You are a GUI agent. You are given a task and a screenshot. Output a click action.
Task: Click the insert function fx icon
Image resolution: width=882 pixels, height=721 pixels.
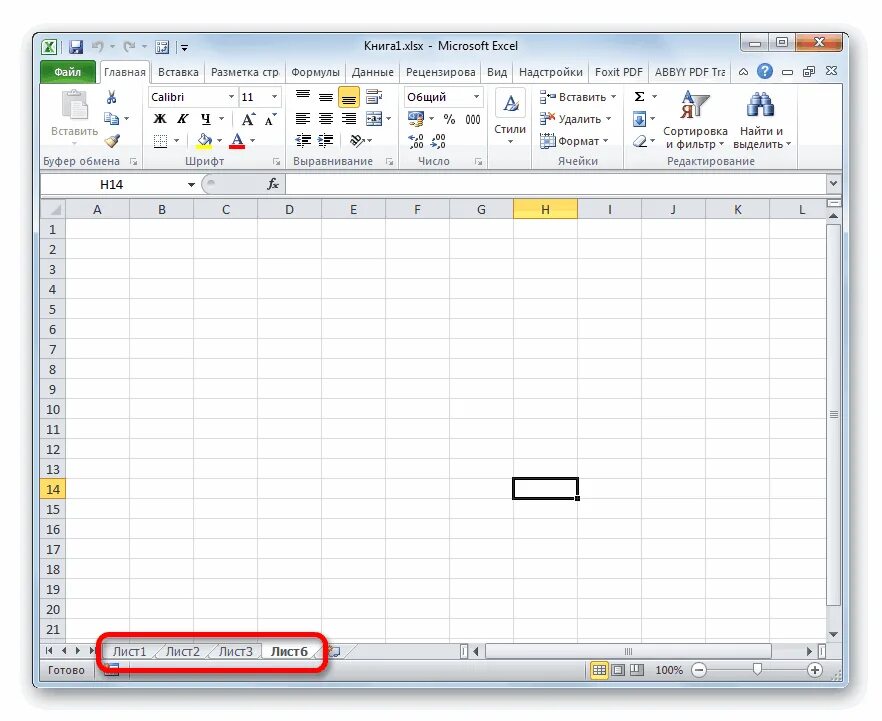click(x=273, y=184)
